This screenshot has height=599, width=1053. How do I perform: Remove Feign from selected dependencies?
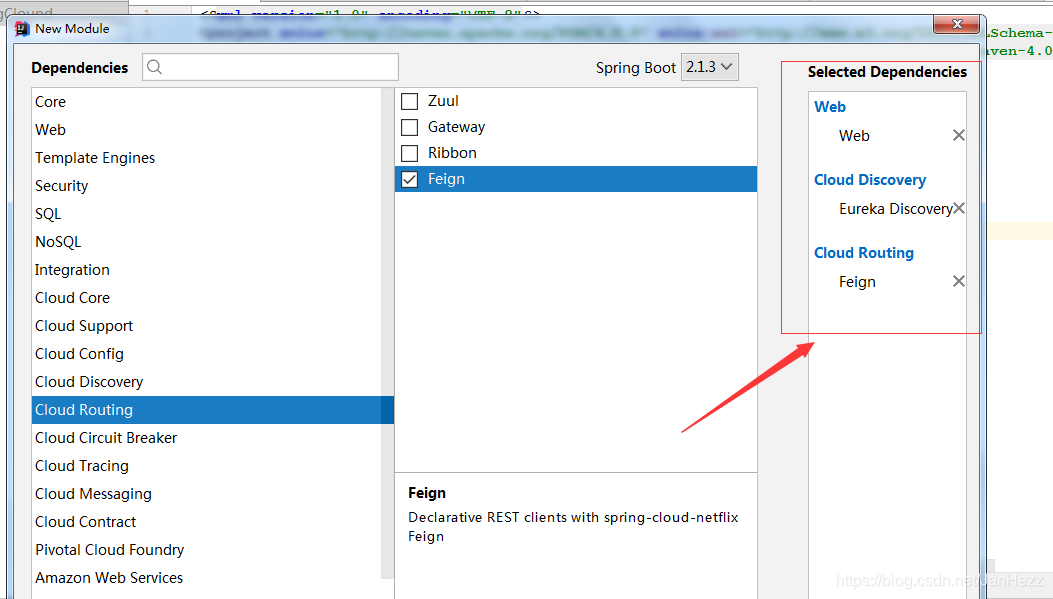coord(959,281)
